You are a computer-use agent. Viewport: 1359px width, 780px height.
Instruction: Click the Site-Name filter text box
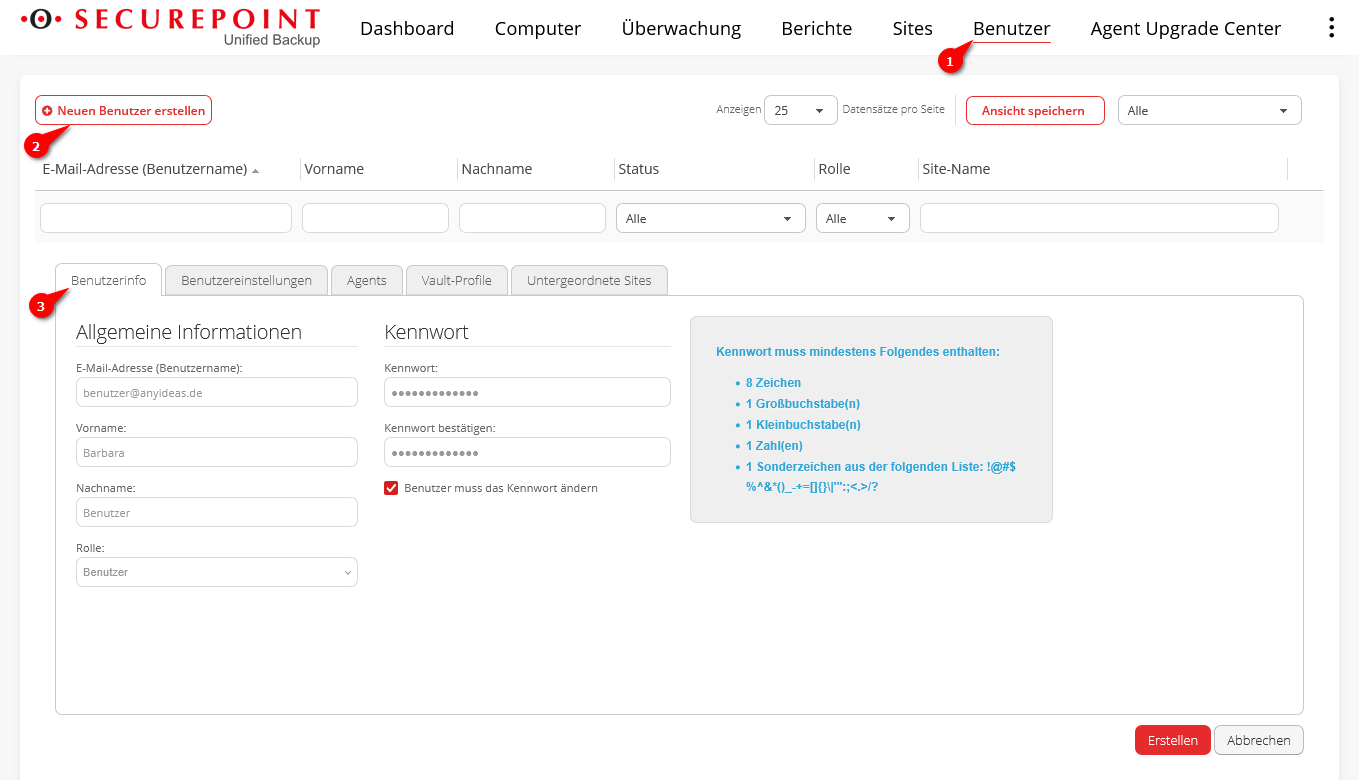1098,219
